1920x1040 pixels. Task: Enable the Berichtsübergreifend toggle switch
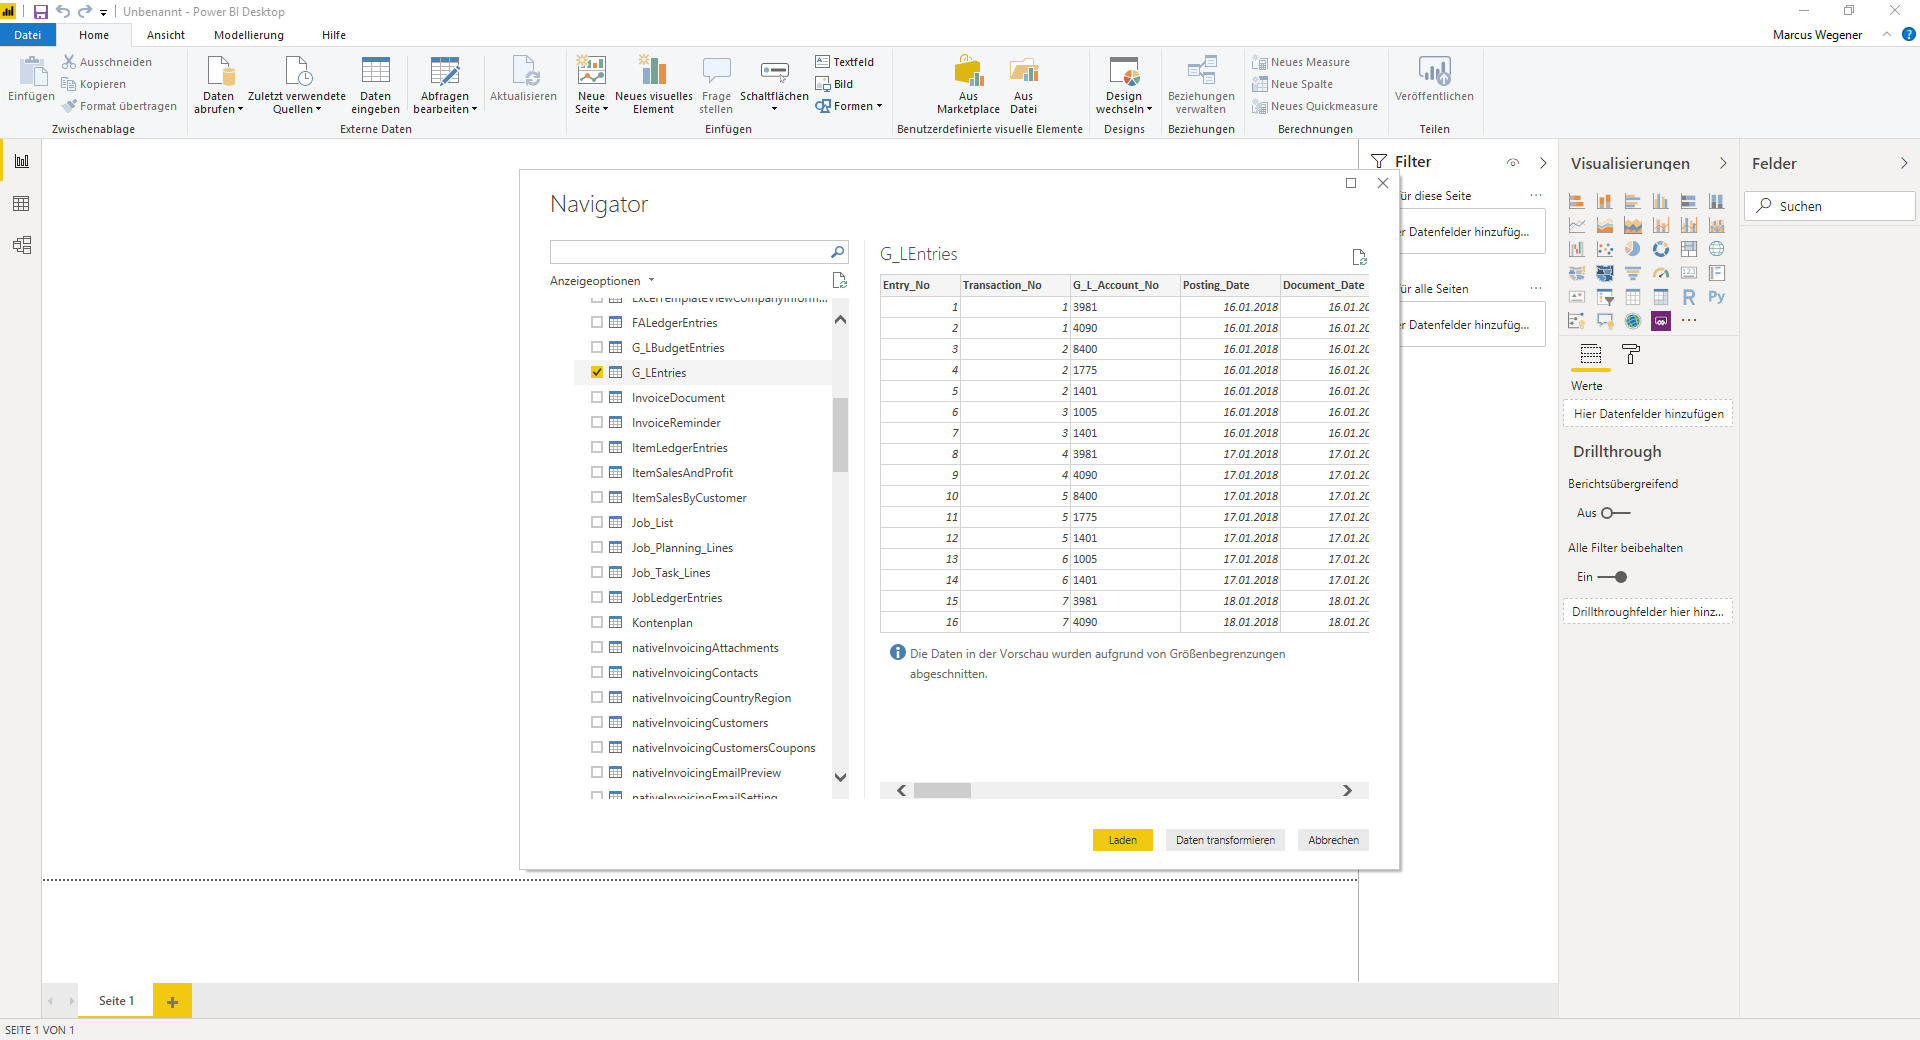pos(1615,513)
